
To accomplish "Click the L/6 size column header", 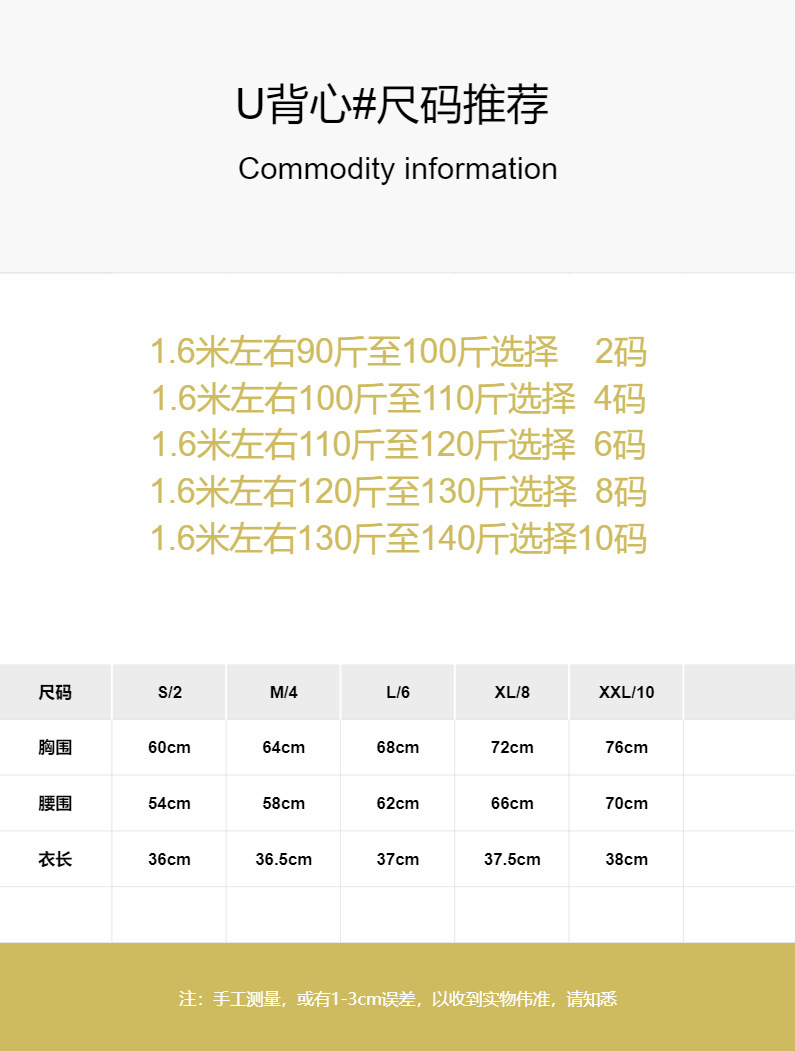I will click(397, 692).
